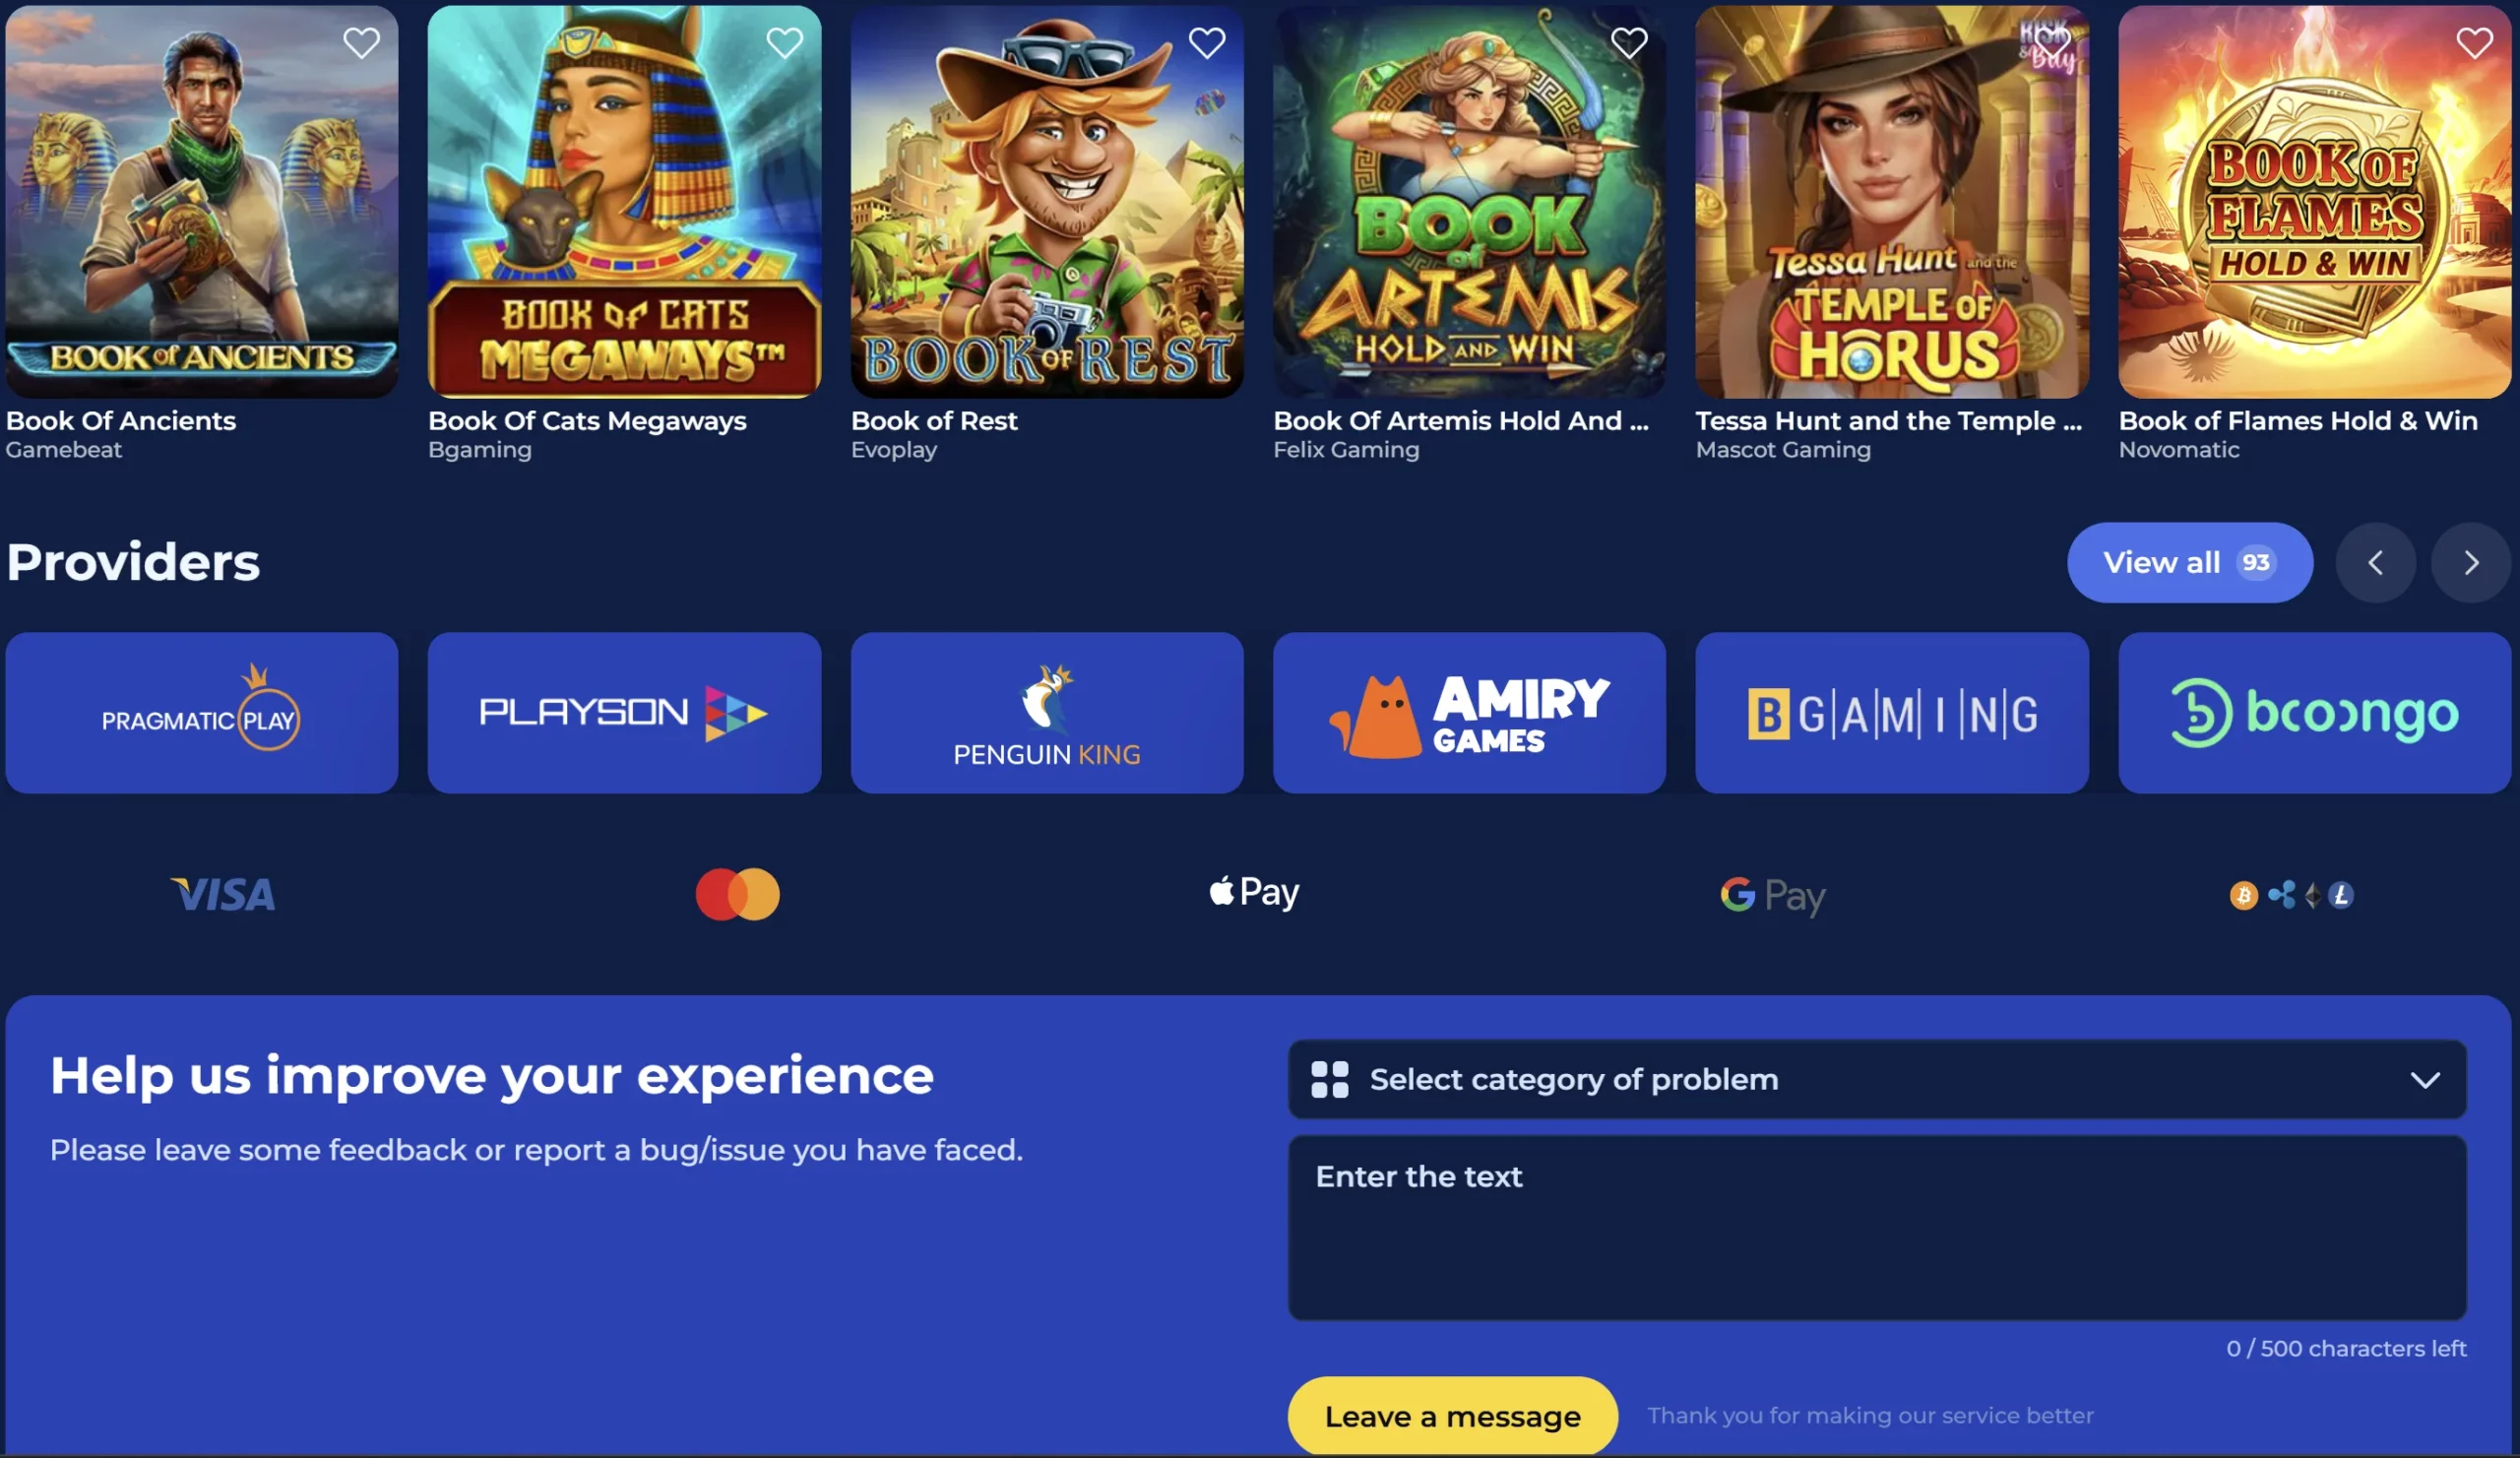The height and width of the screenshot is (1458, 2520).
Task: Open the Playson provider card
Action: 624,713
